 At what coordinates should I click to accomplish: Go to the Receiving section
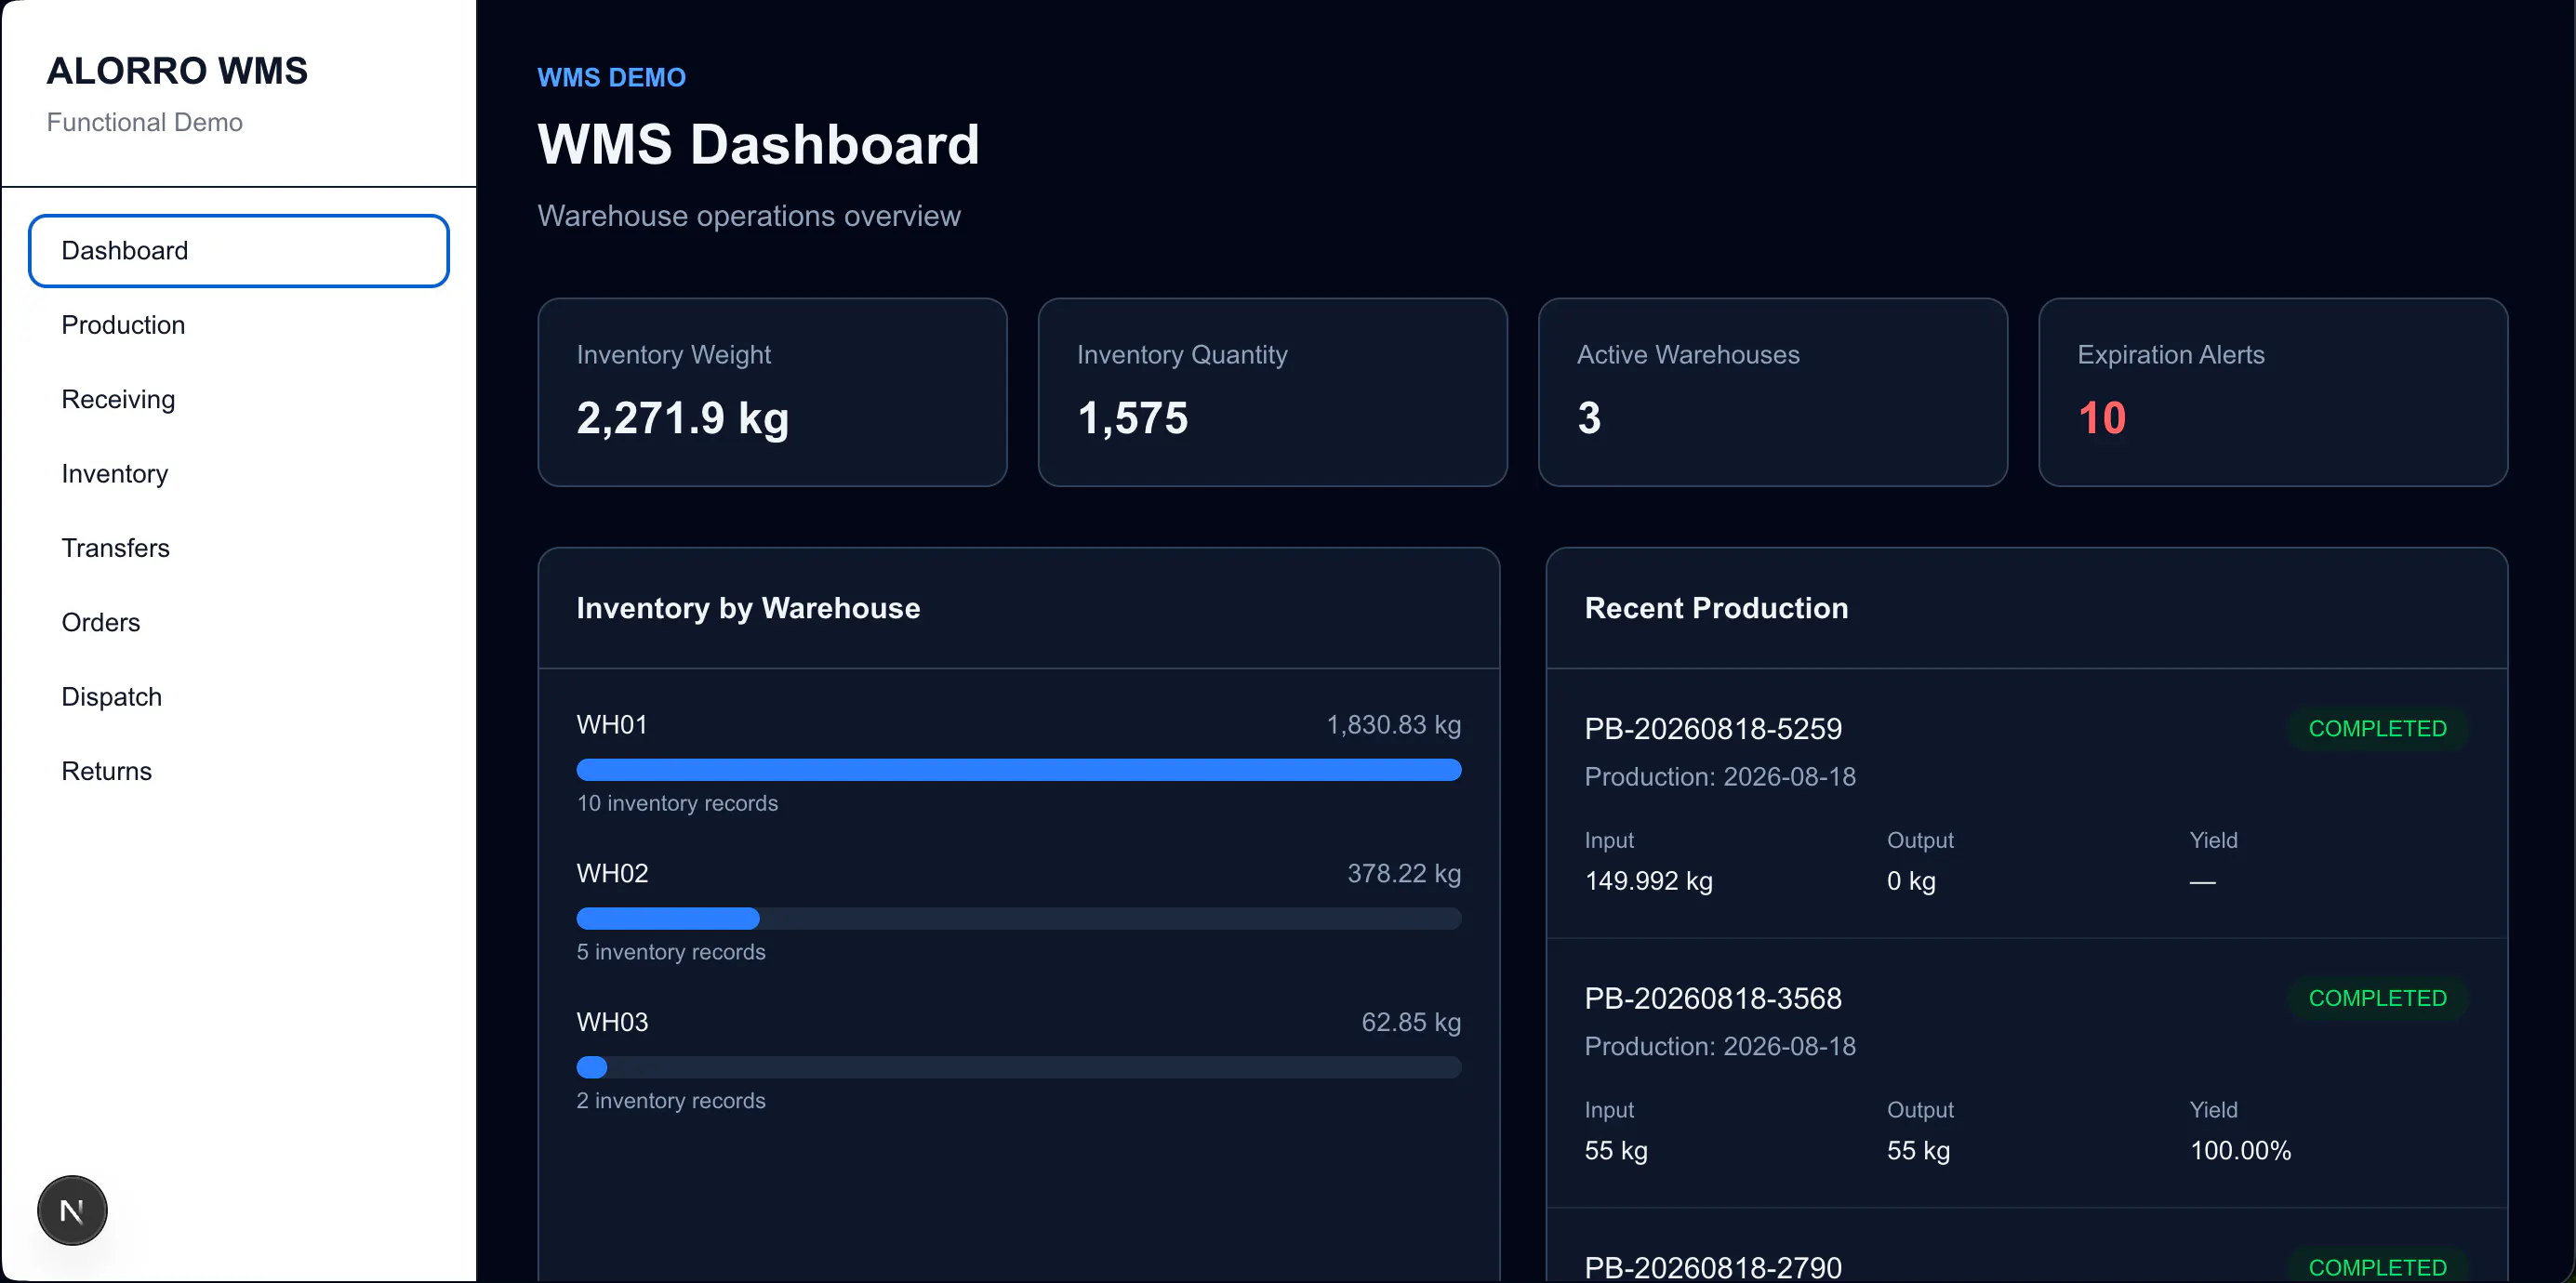(239, 399)
